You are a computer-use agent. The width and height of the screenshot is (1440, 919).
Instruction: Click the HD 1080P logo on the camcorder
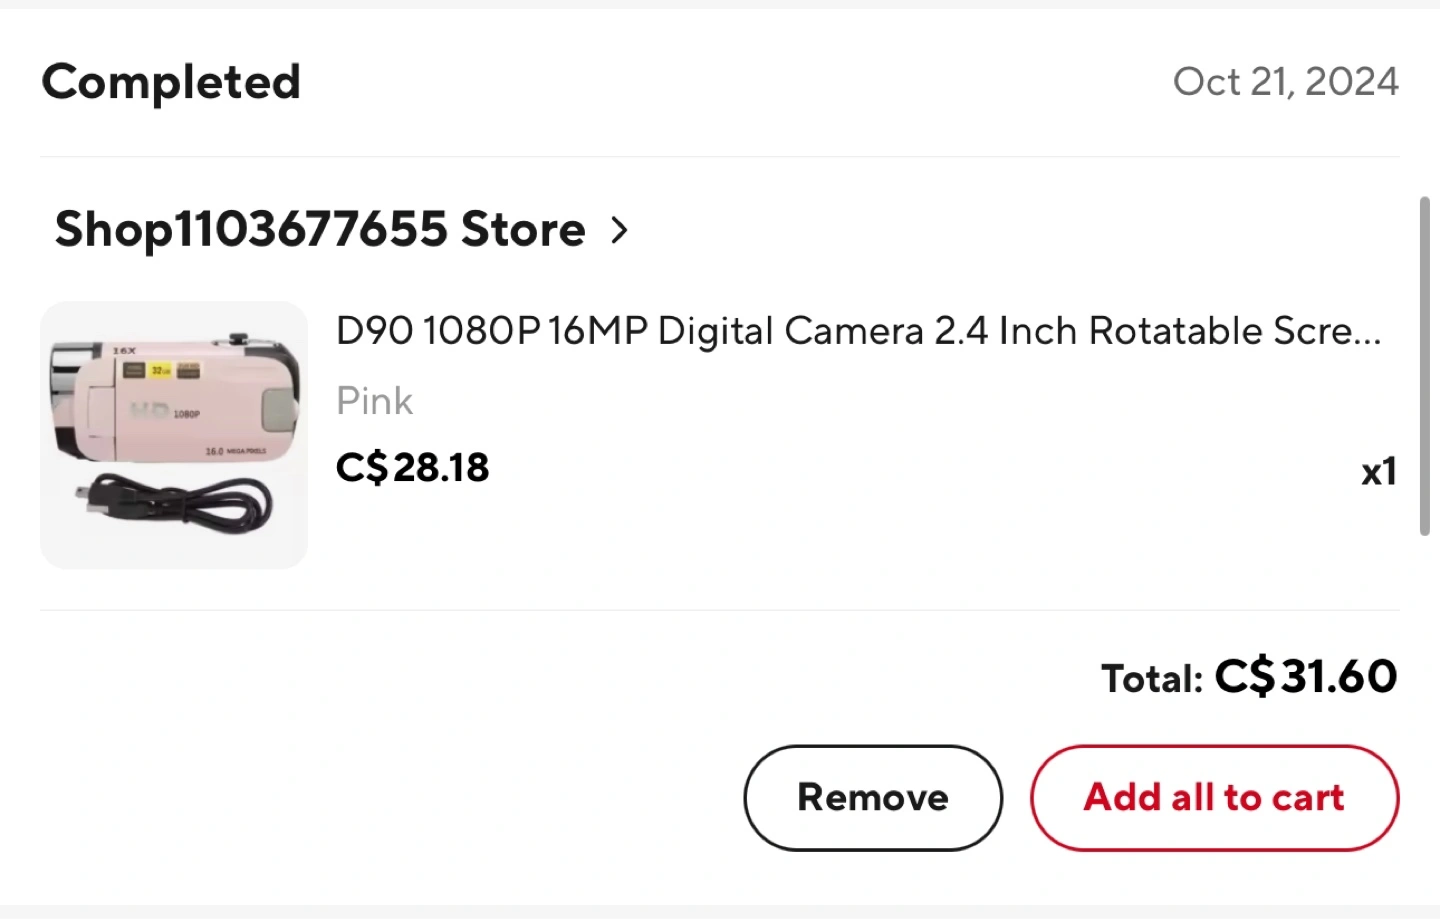(163, 411)
